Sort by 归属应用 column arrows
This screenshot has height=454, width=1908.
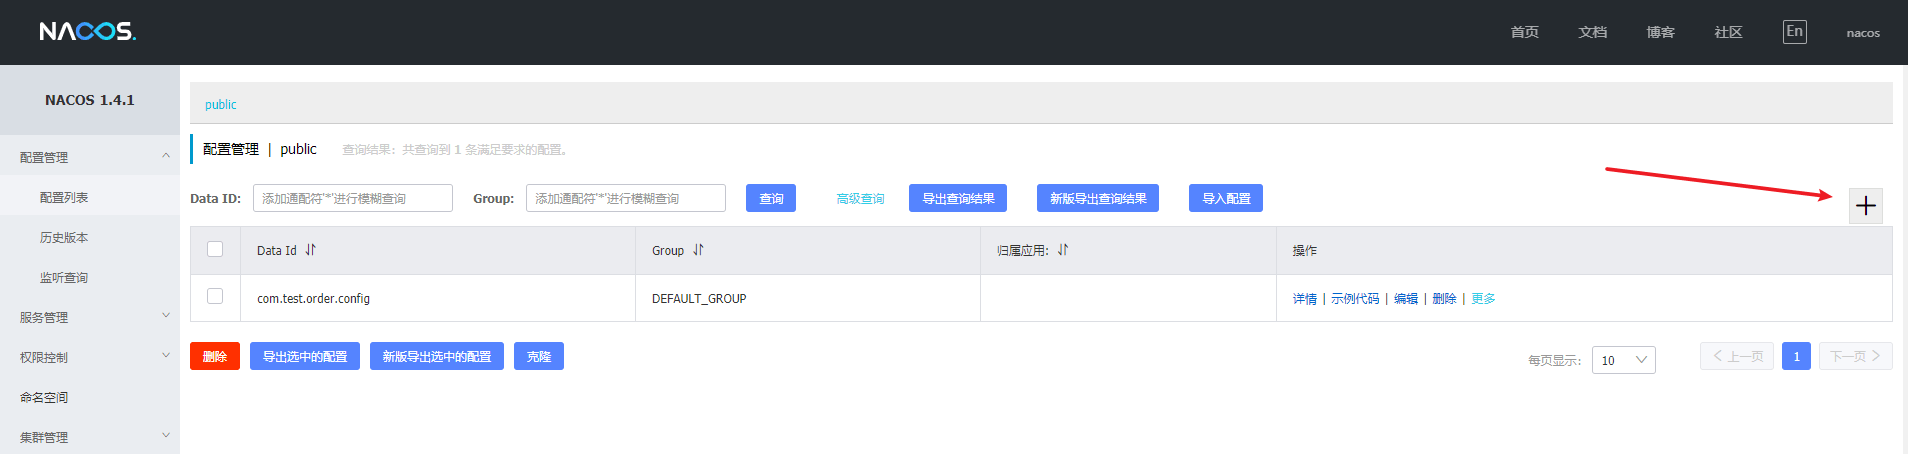pos(1063,250)
